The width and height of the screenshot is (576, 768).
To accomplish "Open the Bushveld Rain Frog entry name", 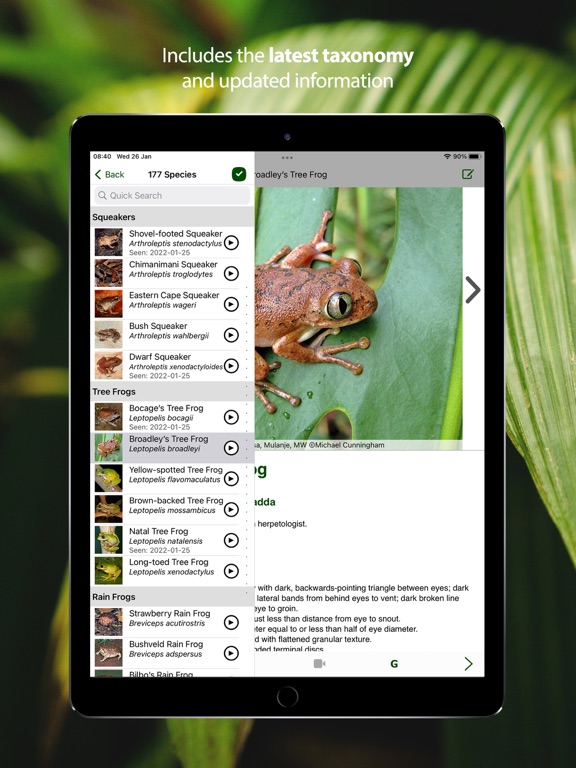I will 166,644.
